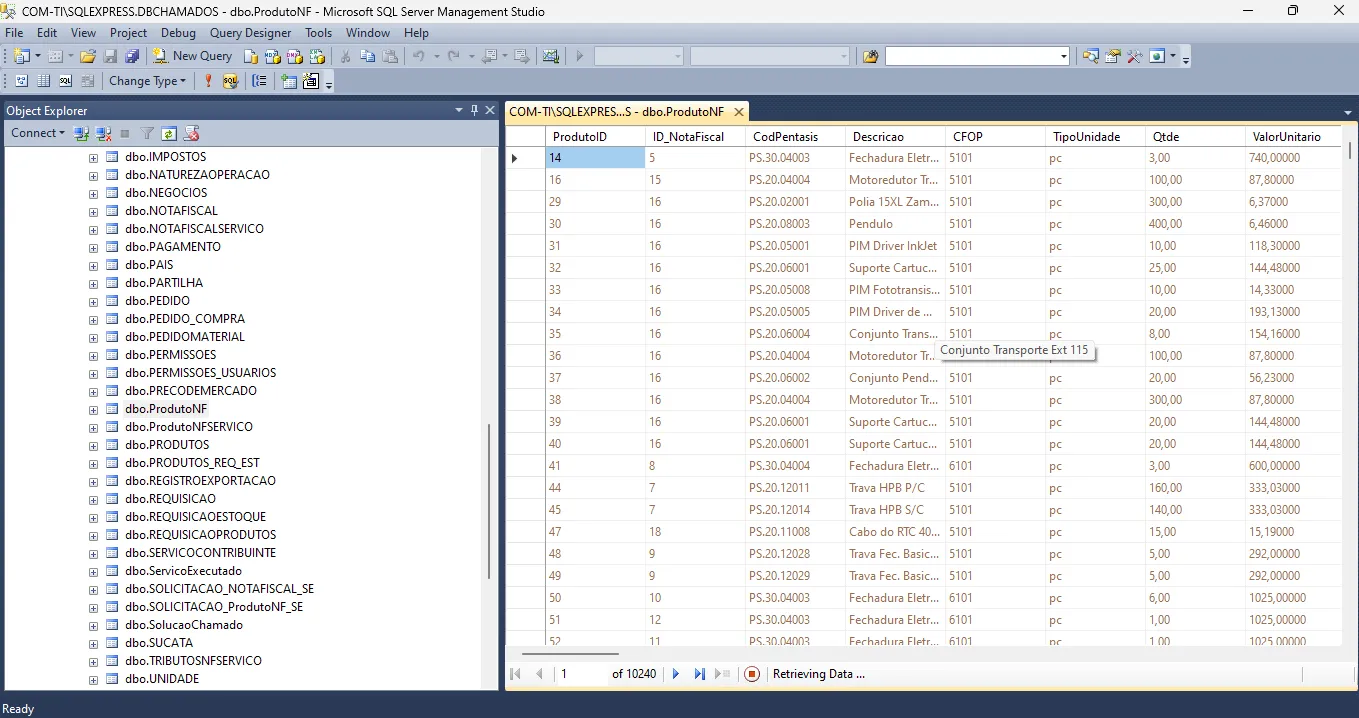
Task: Click the Activity Monitor icon
Action: (x=551, y=56)
